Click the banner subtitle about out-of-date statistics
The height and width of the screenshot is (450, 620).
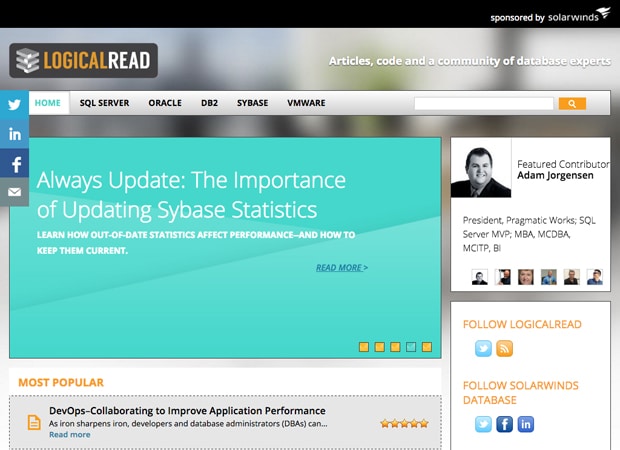coord(196,242)
